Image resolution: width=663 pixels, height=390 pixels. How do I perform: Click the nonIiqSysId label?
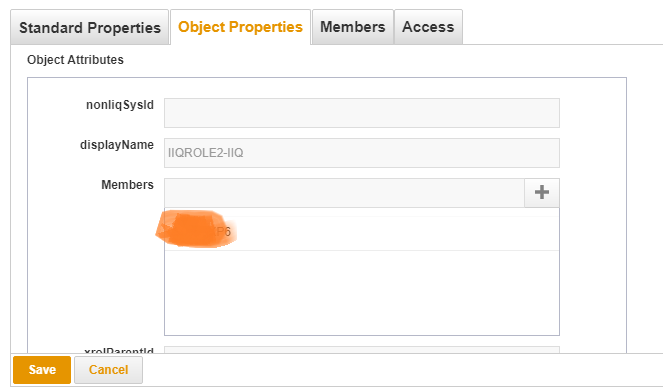tap(120, 105)
